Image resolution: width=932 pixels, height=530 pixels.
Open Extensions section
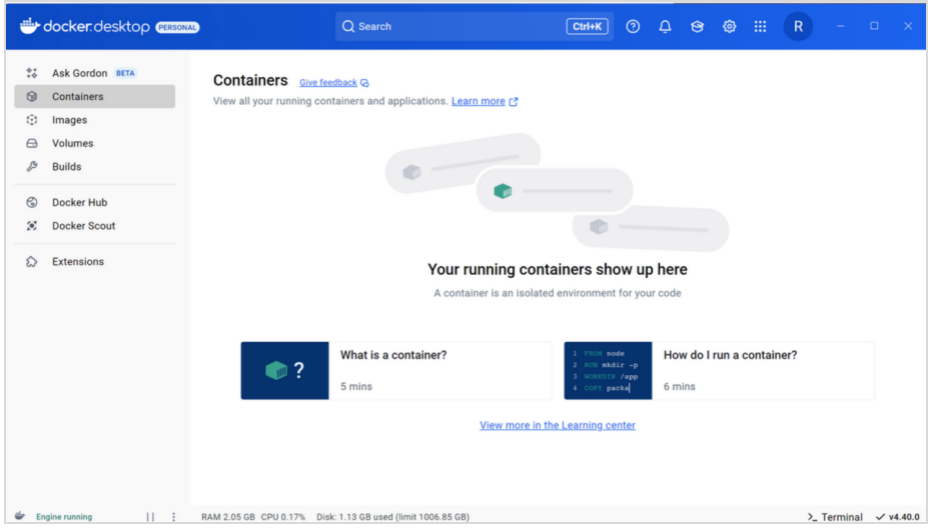click(x=95, y=261)
